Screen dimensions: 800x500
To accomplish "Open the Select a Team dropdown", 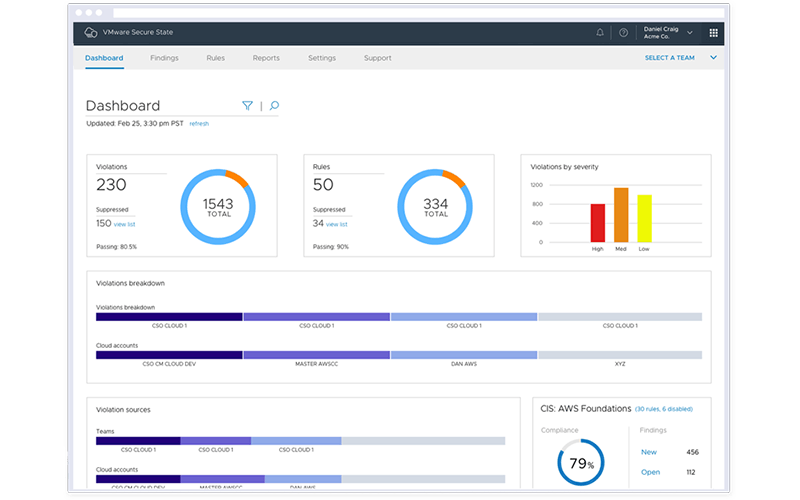I will coord(681,58).
